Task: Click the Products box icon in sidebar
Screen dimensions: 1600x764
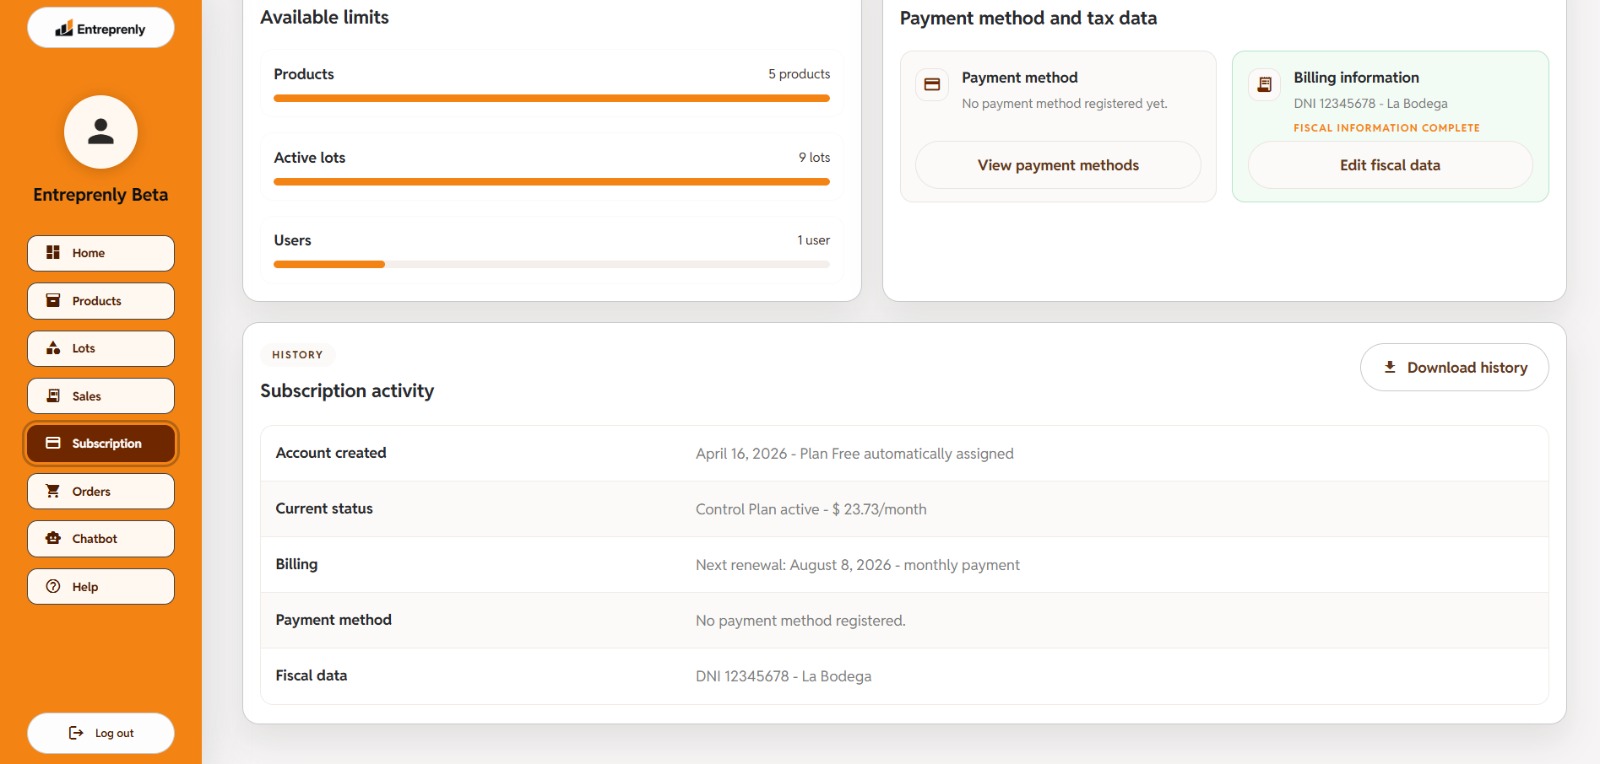Action: coord(53,301)
